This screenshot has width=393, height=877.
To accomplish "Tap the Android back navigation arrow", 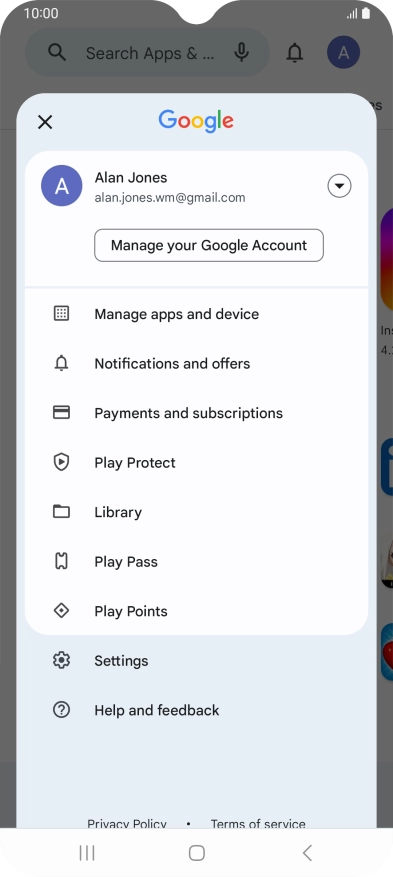I will 306,852.
